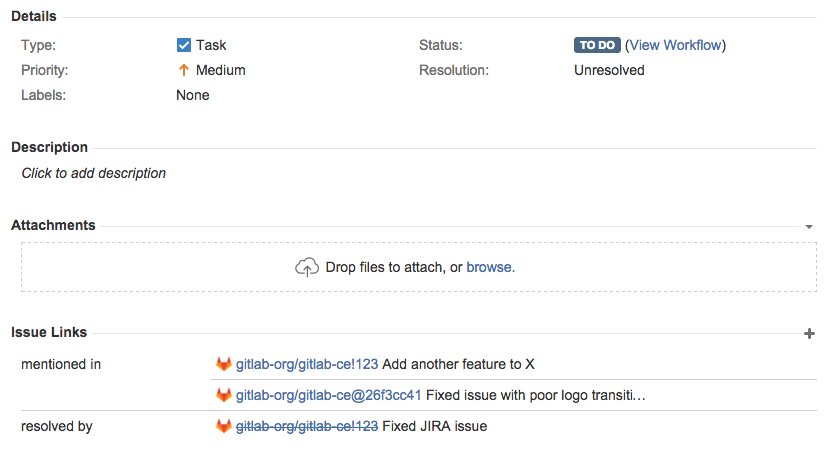Open the View Workflow link
836x463 pixels.
coord(675,45)
